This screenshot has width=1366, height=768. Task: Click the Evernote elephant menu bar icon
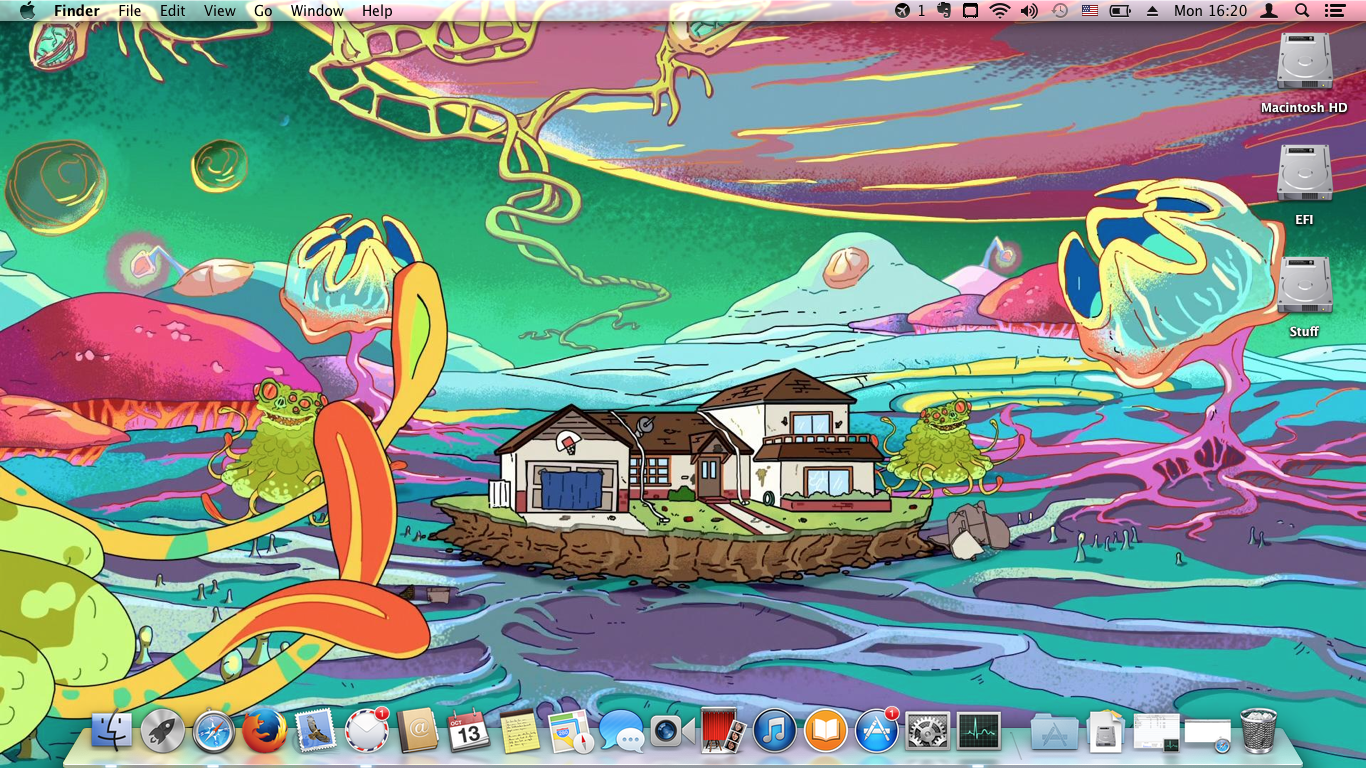[943, 11]
